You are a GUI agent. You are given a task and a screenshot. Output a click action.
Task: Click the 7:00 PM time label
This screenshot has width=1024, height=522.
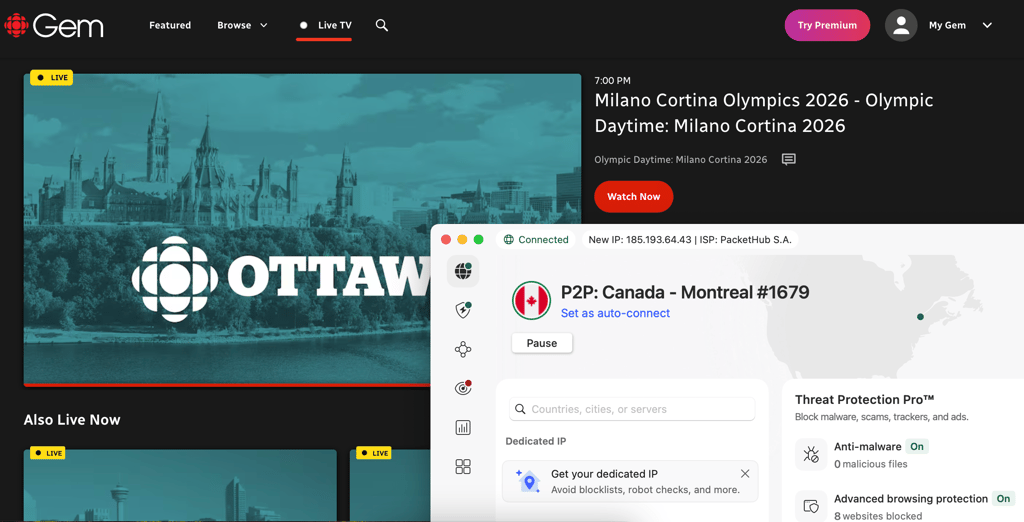[613, 81]
